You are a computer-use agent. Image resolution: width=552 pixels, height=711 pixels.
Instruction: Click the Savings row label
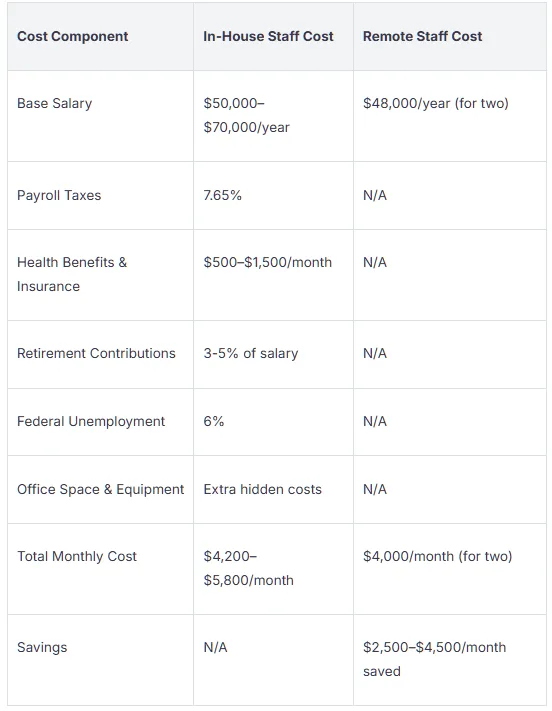(42, 647)
